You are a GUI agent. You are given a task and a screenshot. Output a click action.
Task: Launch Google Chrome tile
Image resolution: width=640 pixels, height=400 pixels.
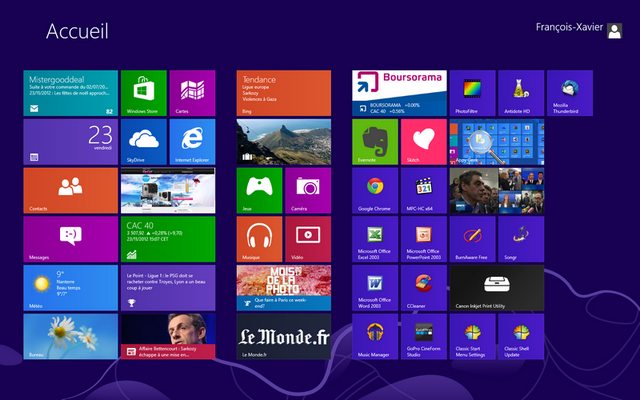pos(375,190)
